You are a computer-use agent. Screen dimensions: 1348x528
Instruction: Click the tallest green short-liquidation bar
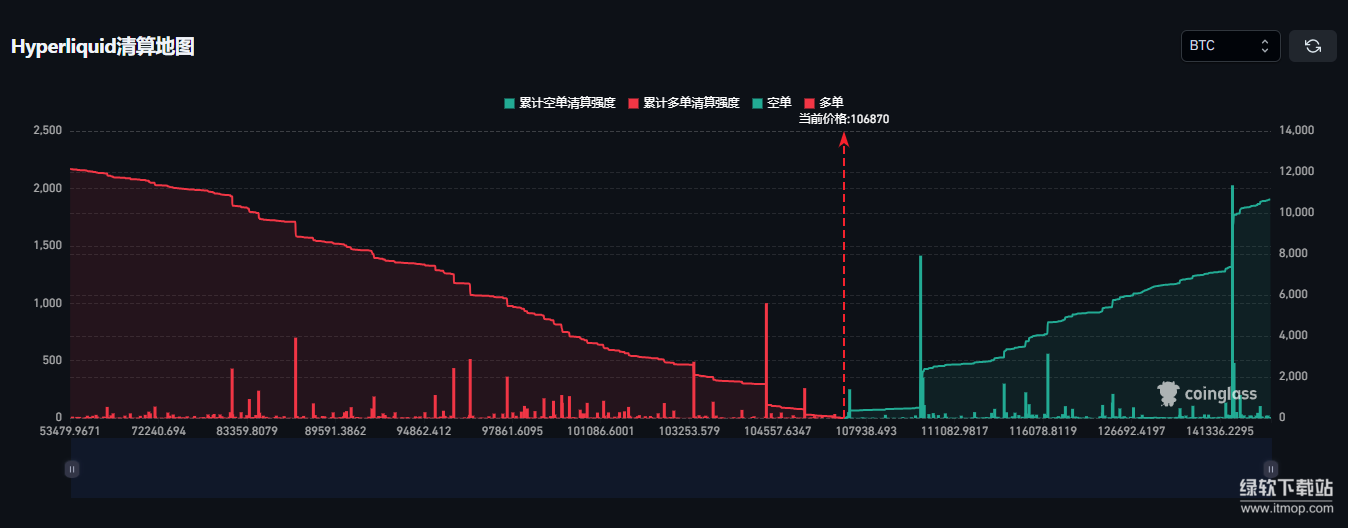[x=1232, y=301]
